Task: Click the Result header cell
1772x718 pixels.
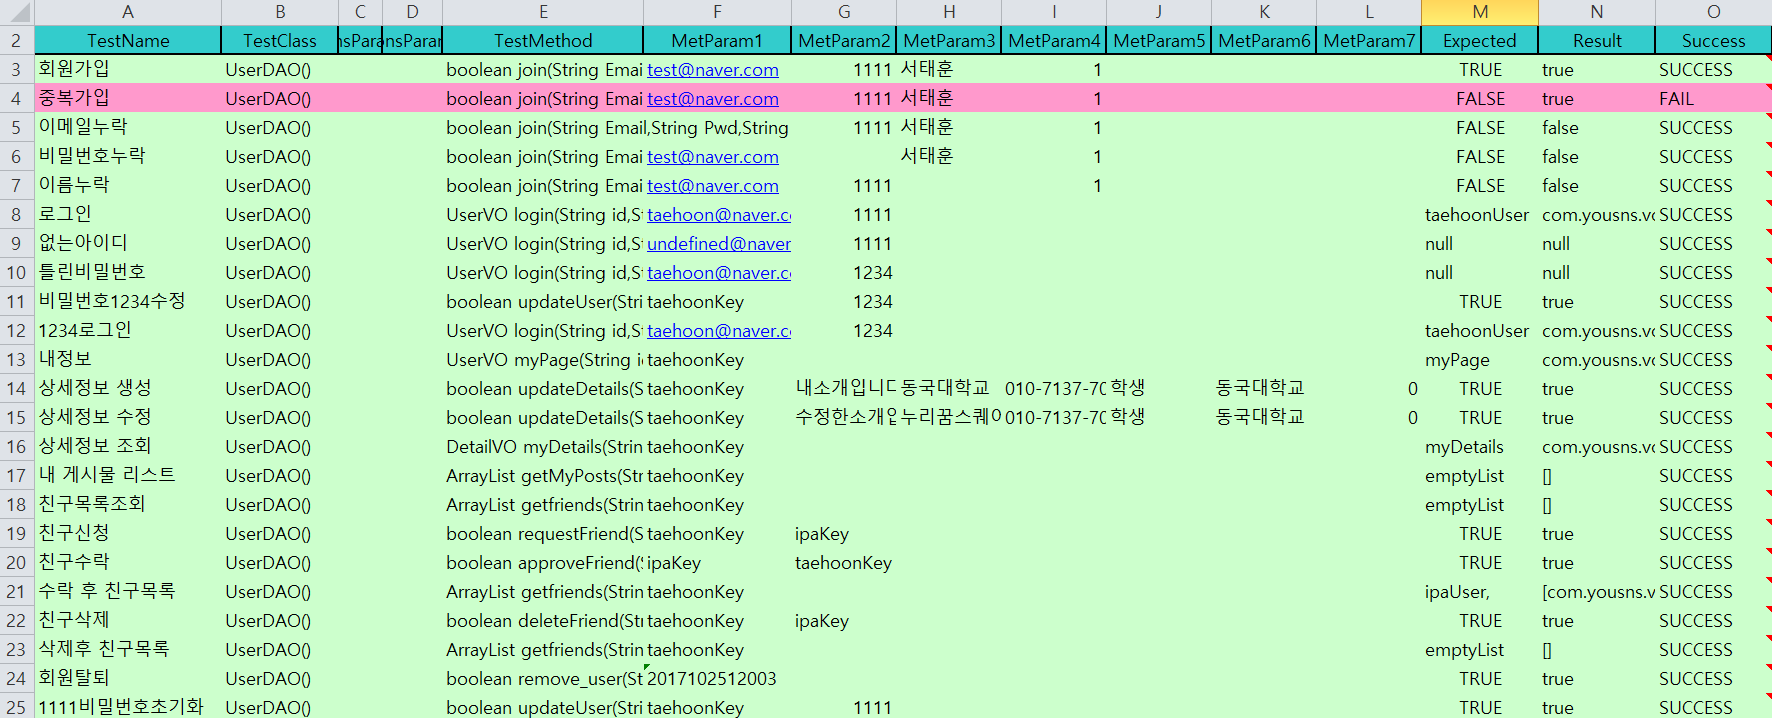Action: 1597,41
